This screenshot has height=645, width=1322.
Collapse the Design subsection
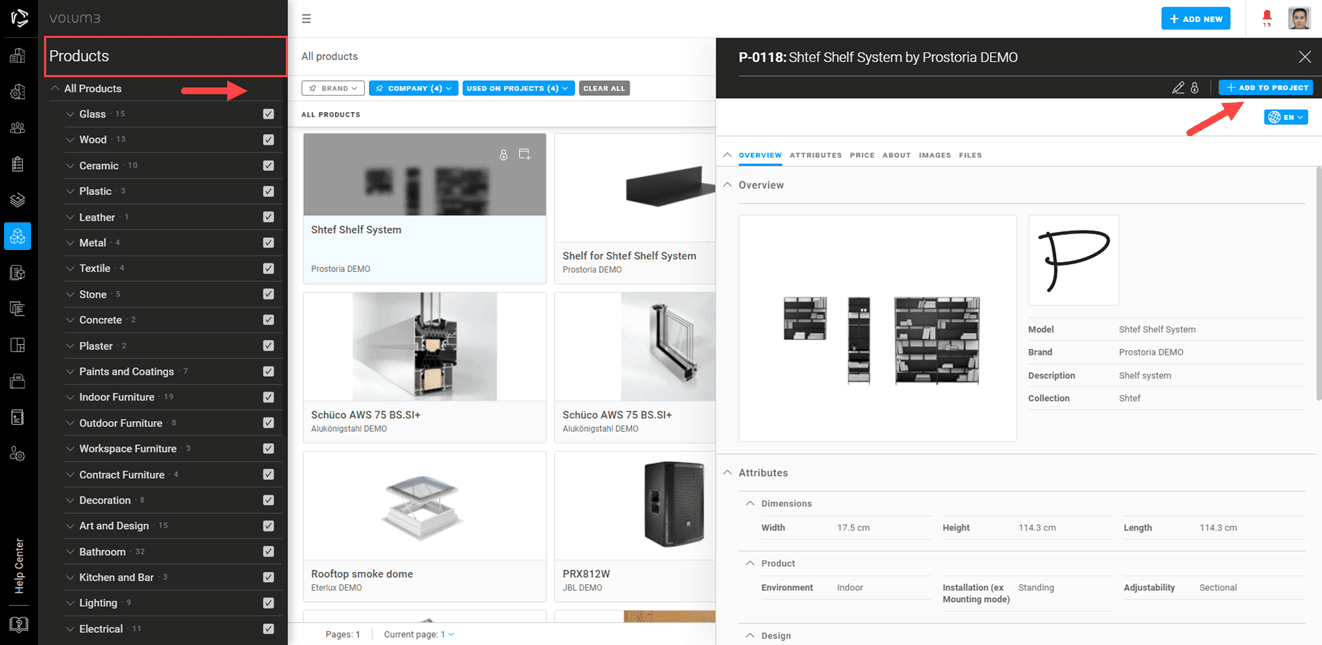[x=750, y=636]
